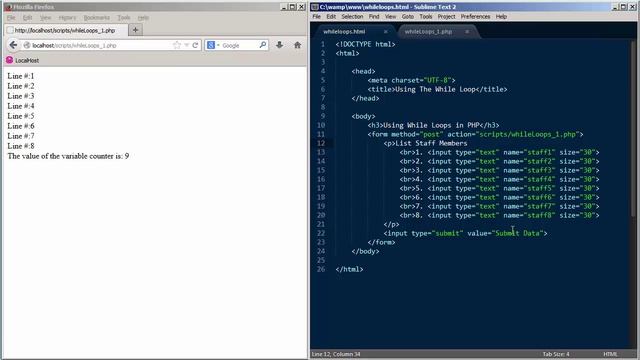640x360 pixels.
Task: Open Sublime Text Selection menu
Action: pos(352,17)
